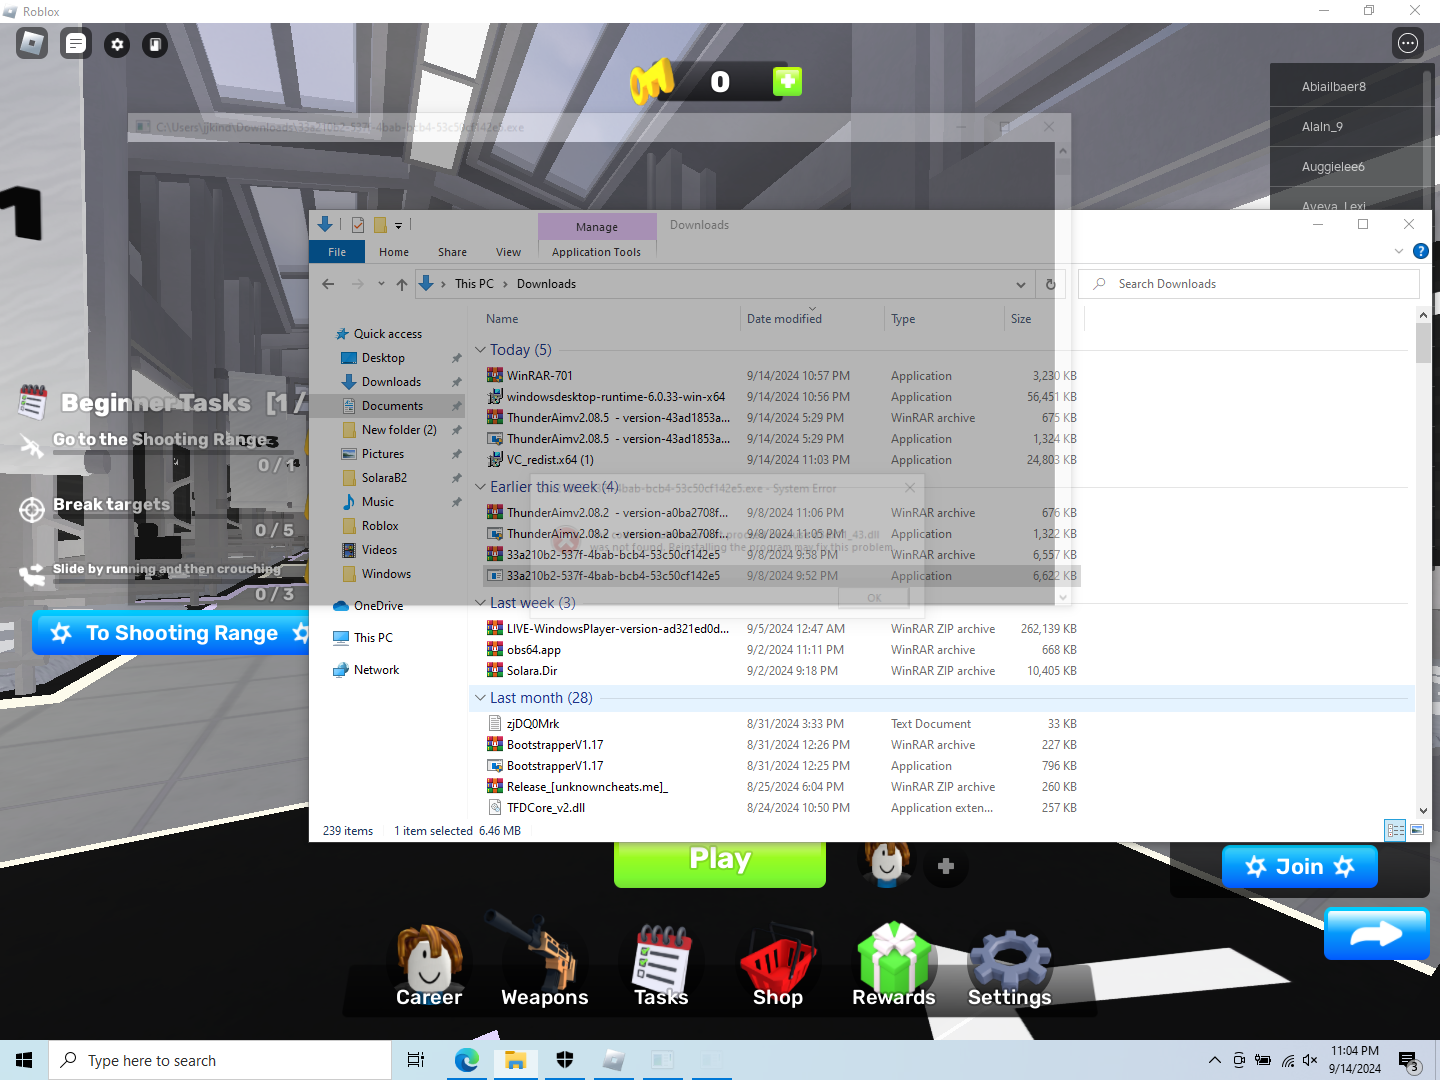Viewport: 1440px width, 1080px height.
Task: Open Task View on the taskbar
Action: 416,1060
